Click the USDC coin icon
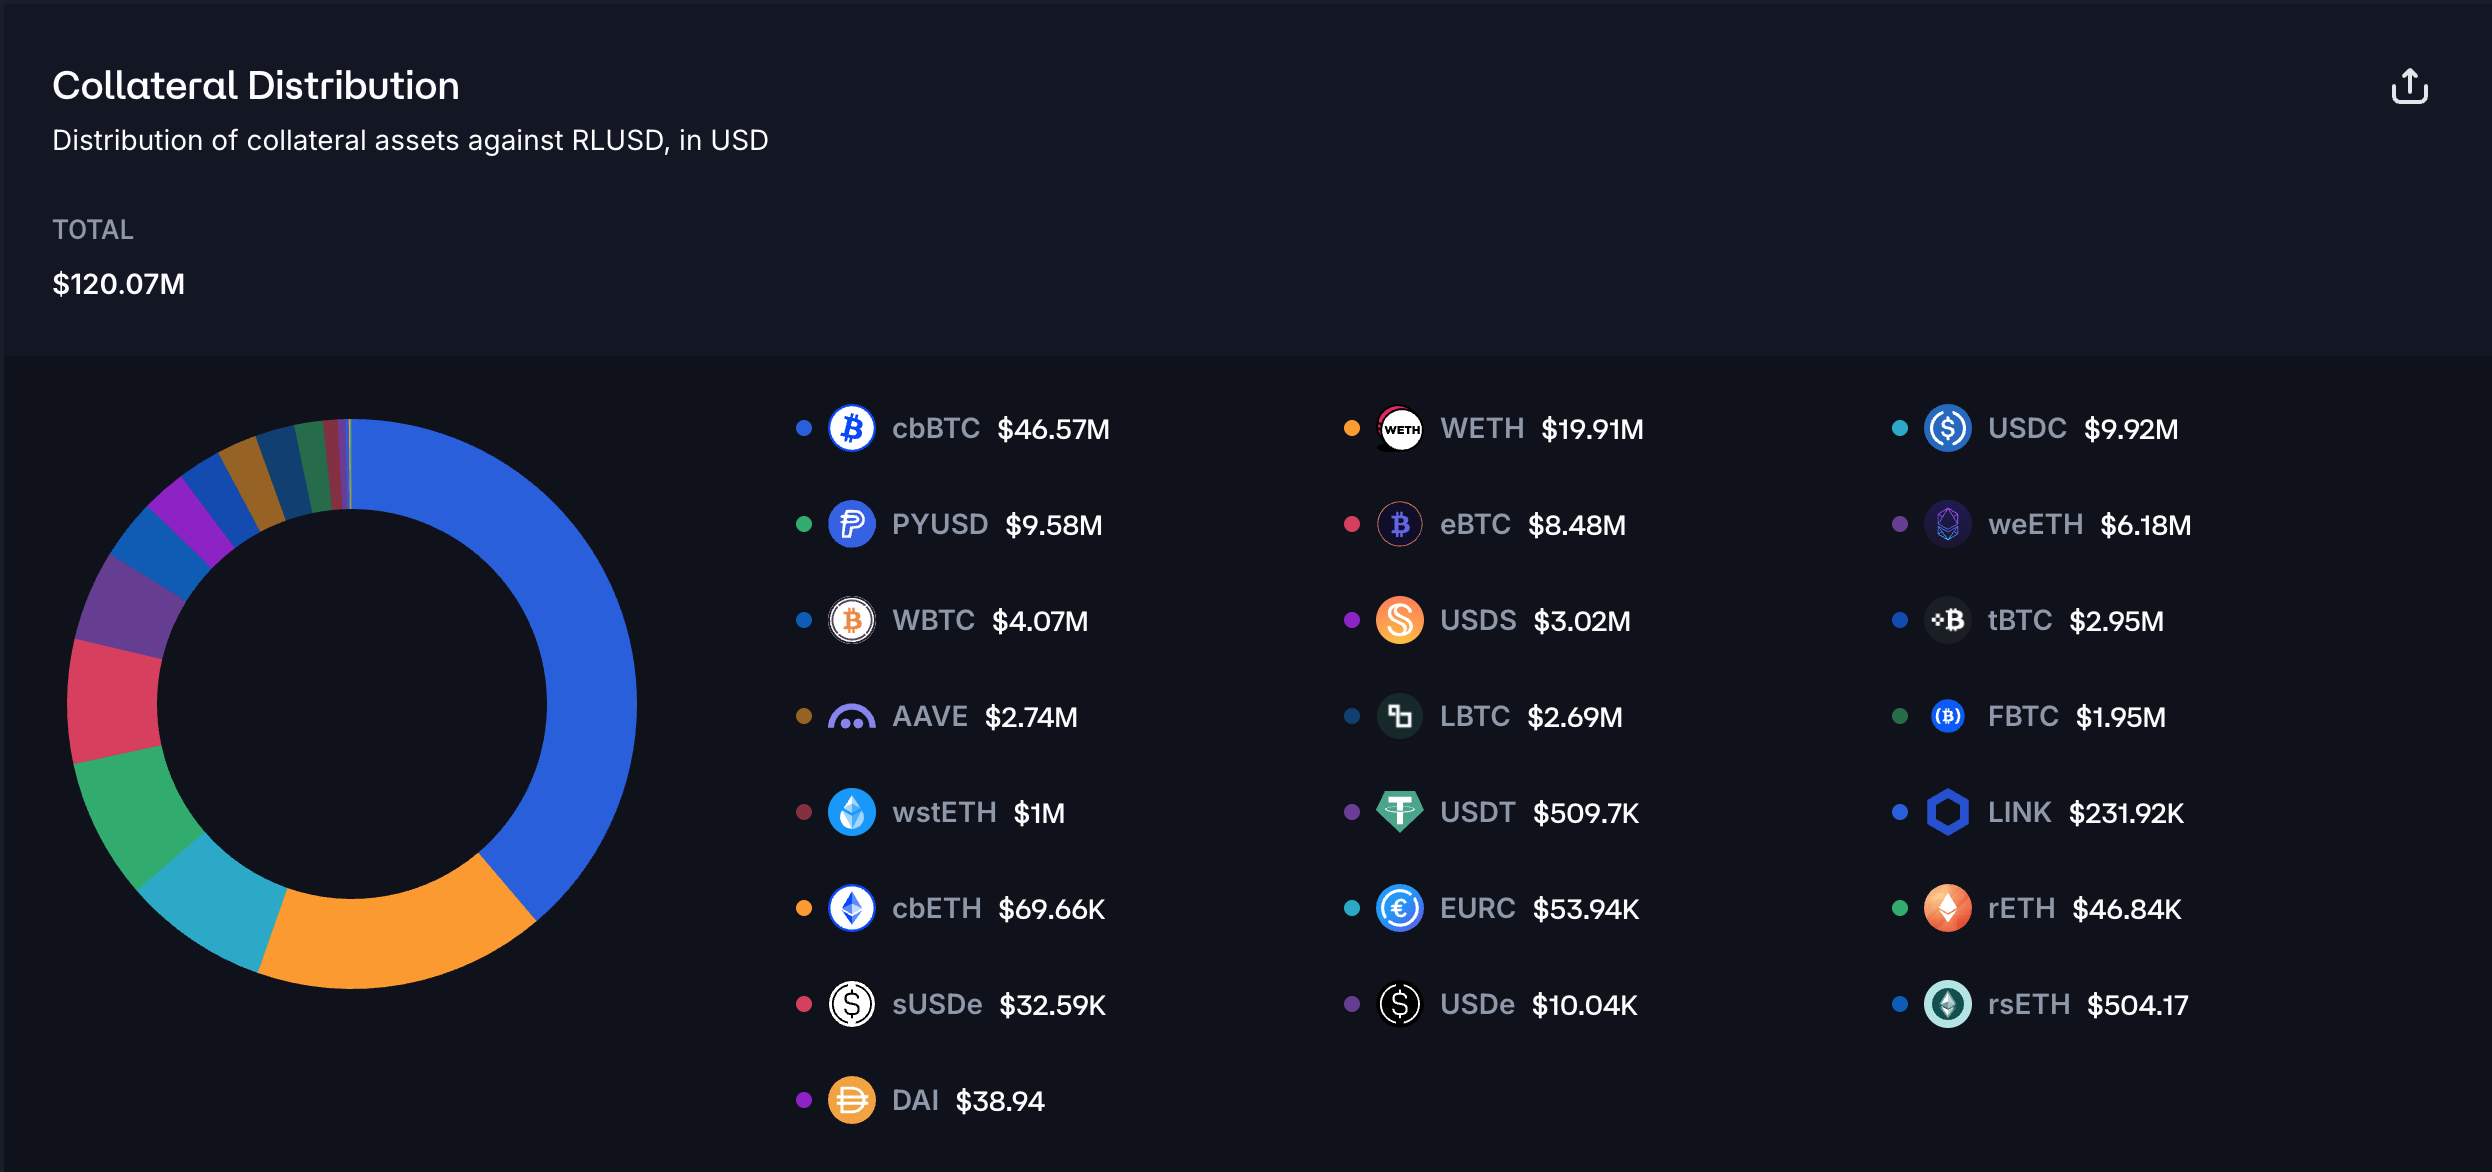2492x1172 pixels. [x=1947, y=429]
